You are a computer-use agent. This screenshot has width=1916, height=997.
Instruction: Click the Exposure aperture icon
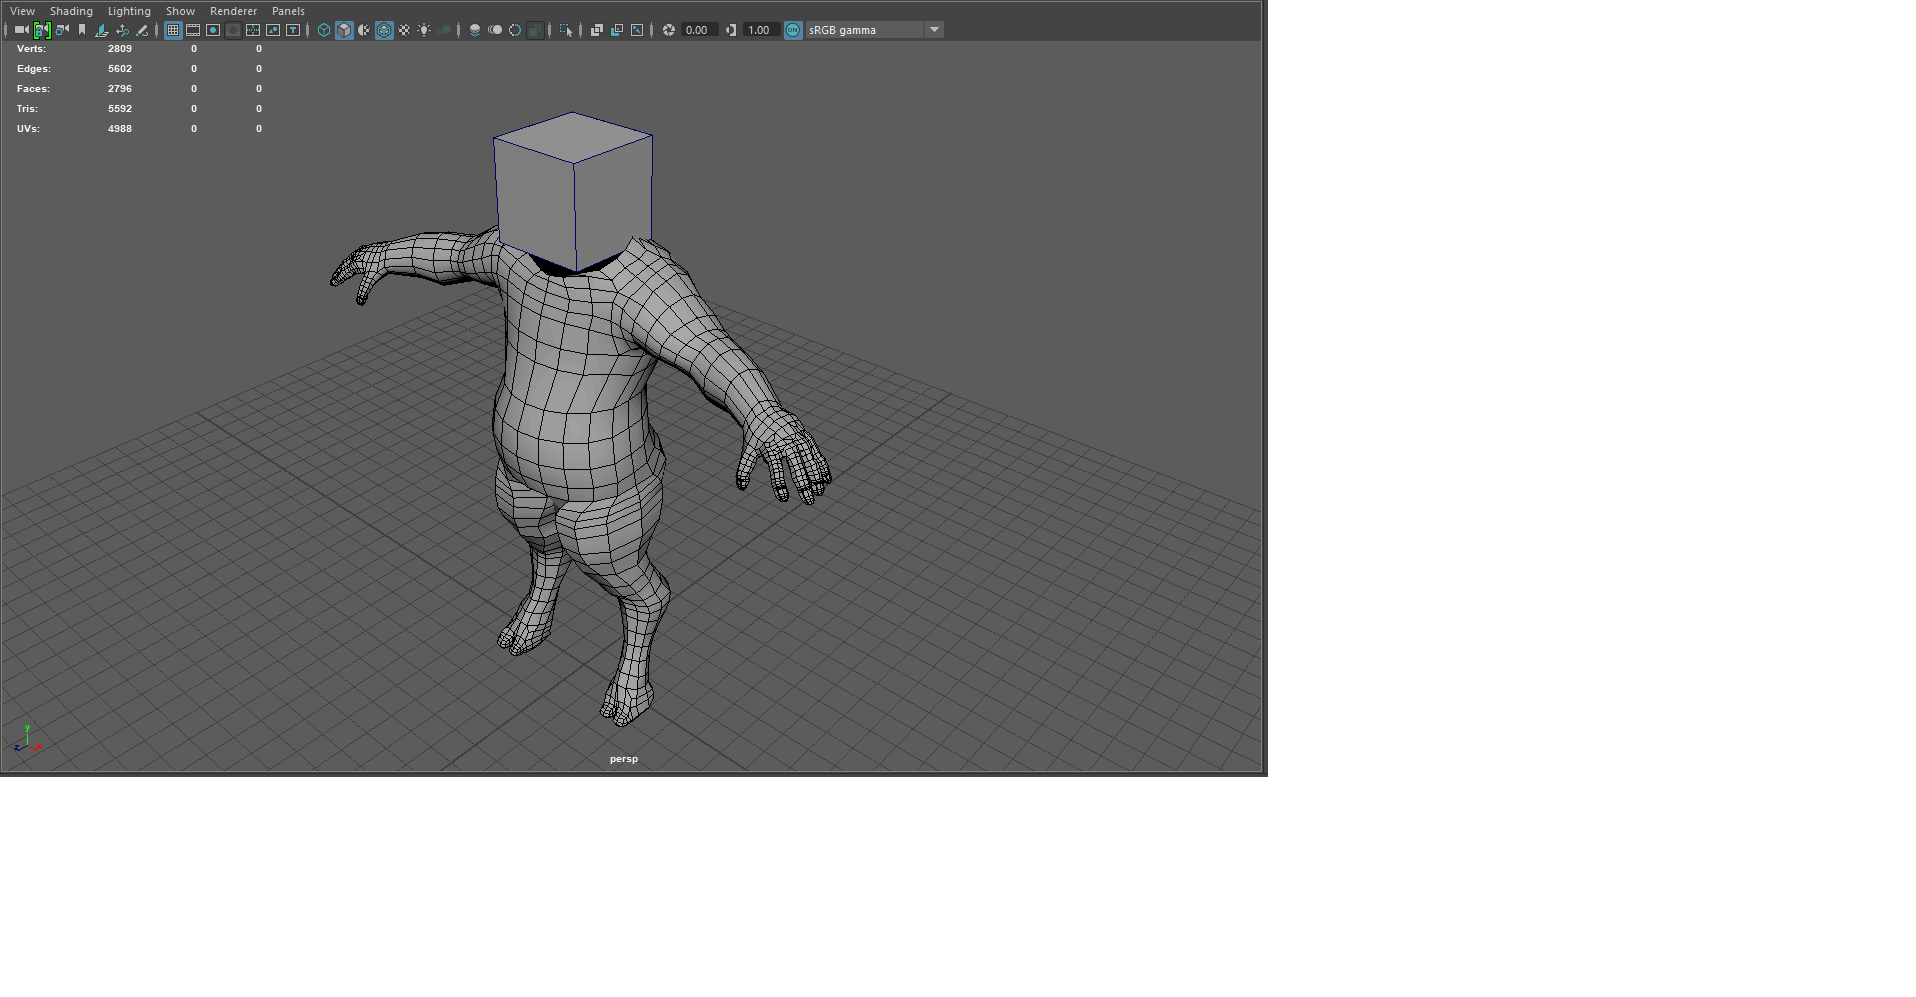(x=669, y=30)
